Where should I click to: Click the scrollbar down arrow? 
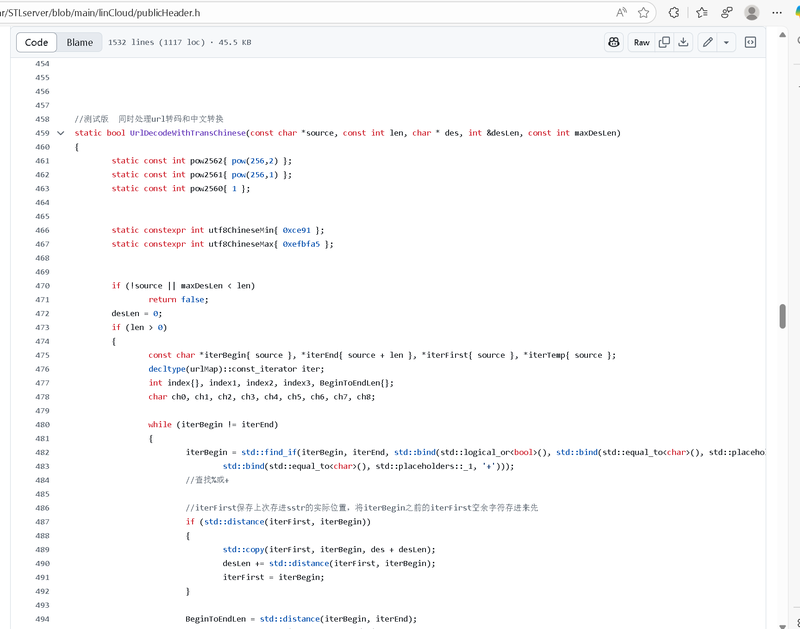(782, 625)
